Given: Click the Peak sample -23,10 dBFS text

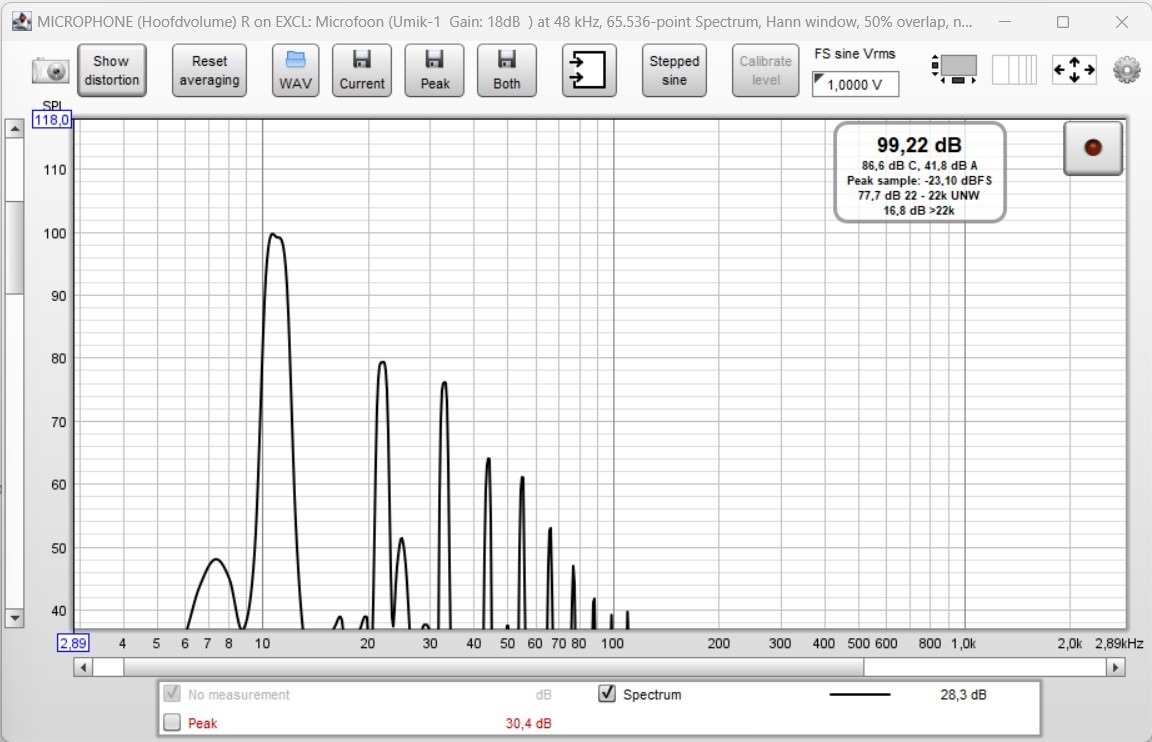Looking at the screenshot, I should pyautogui.click(x=919, y=181).
